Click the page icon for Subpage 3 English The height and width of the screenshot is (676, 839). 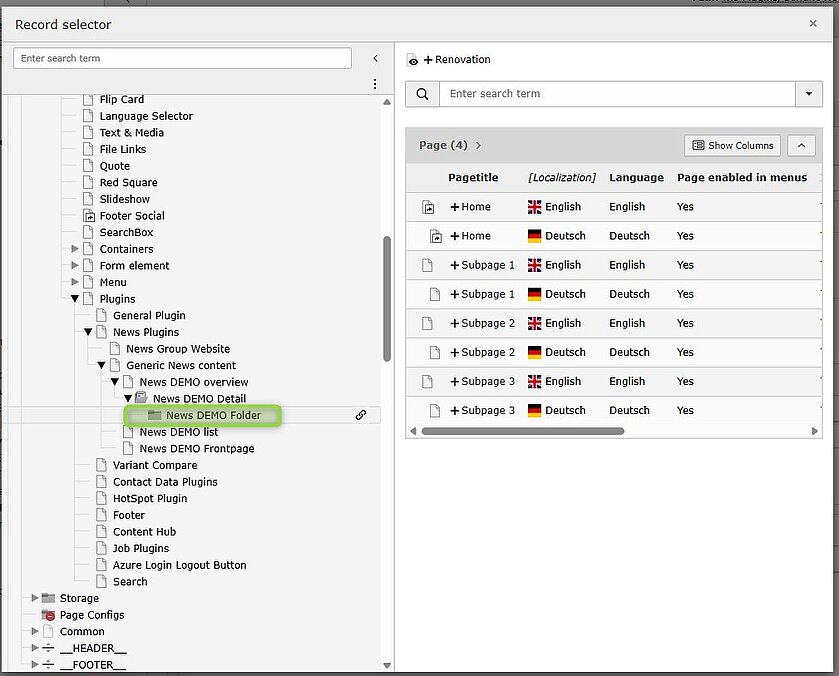coord(428,381)
